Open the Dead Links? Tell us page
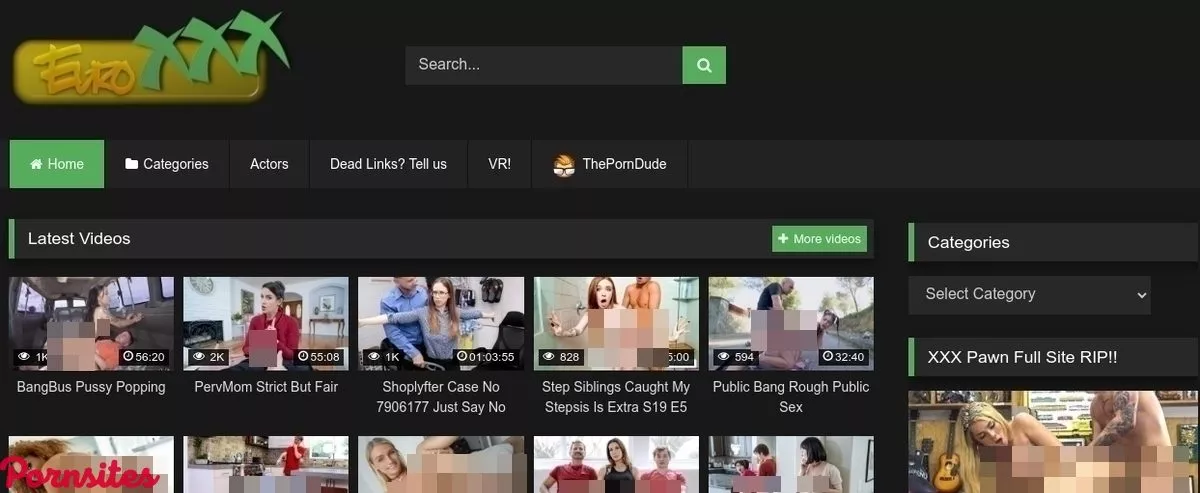This screenshot has width=1200, height=493. [388, 164]
